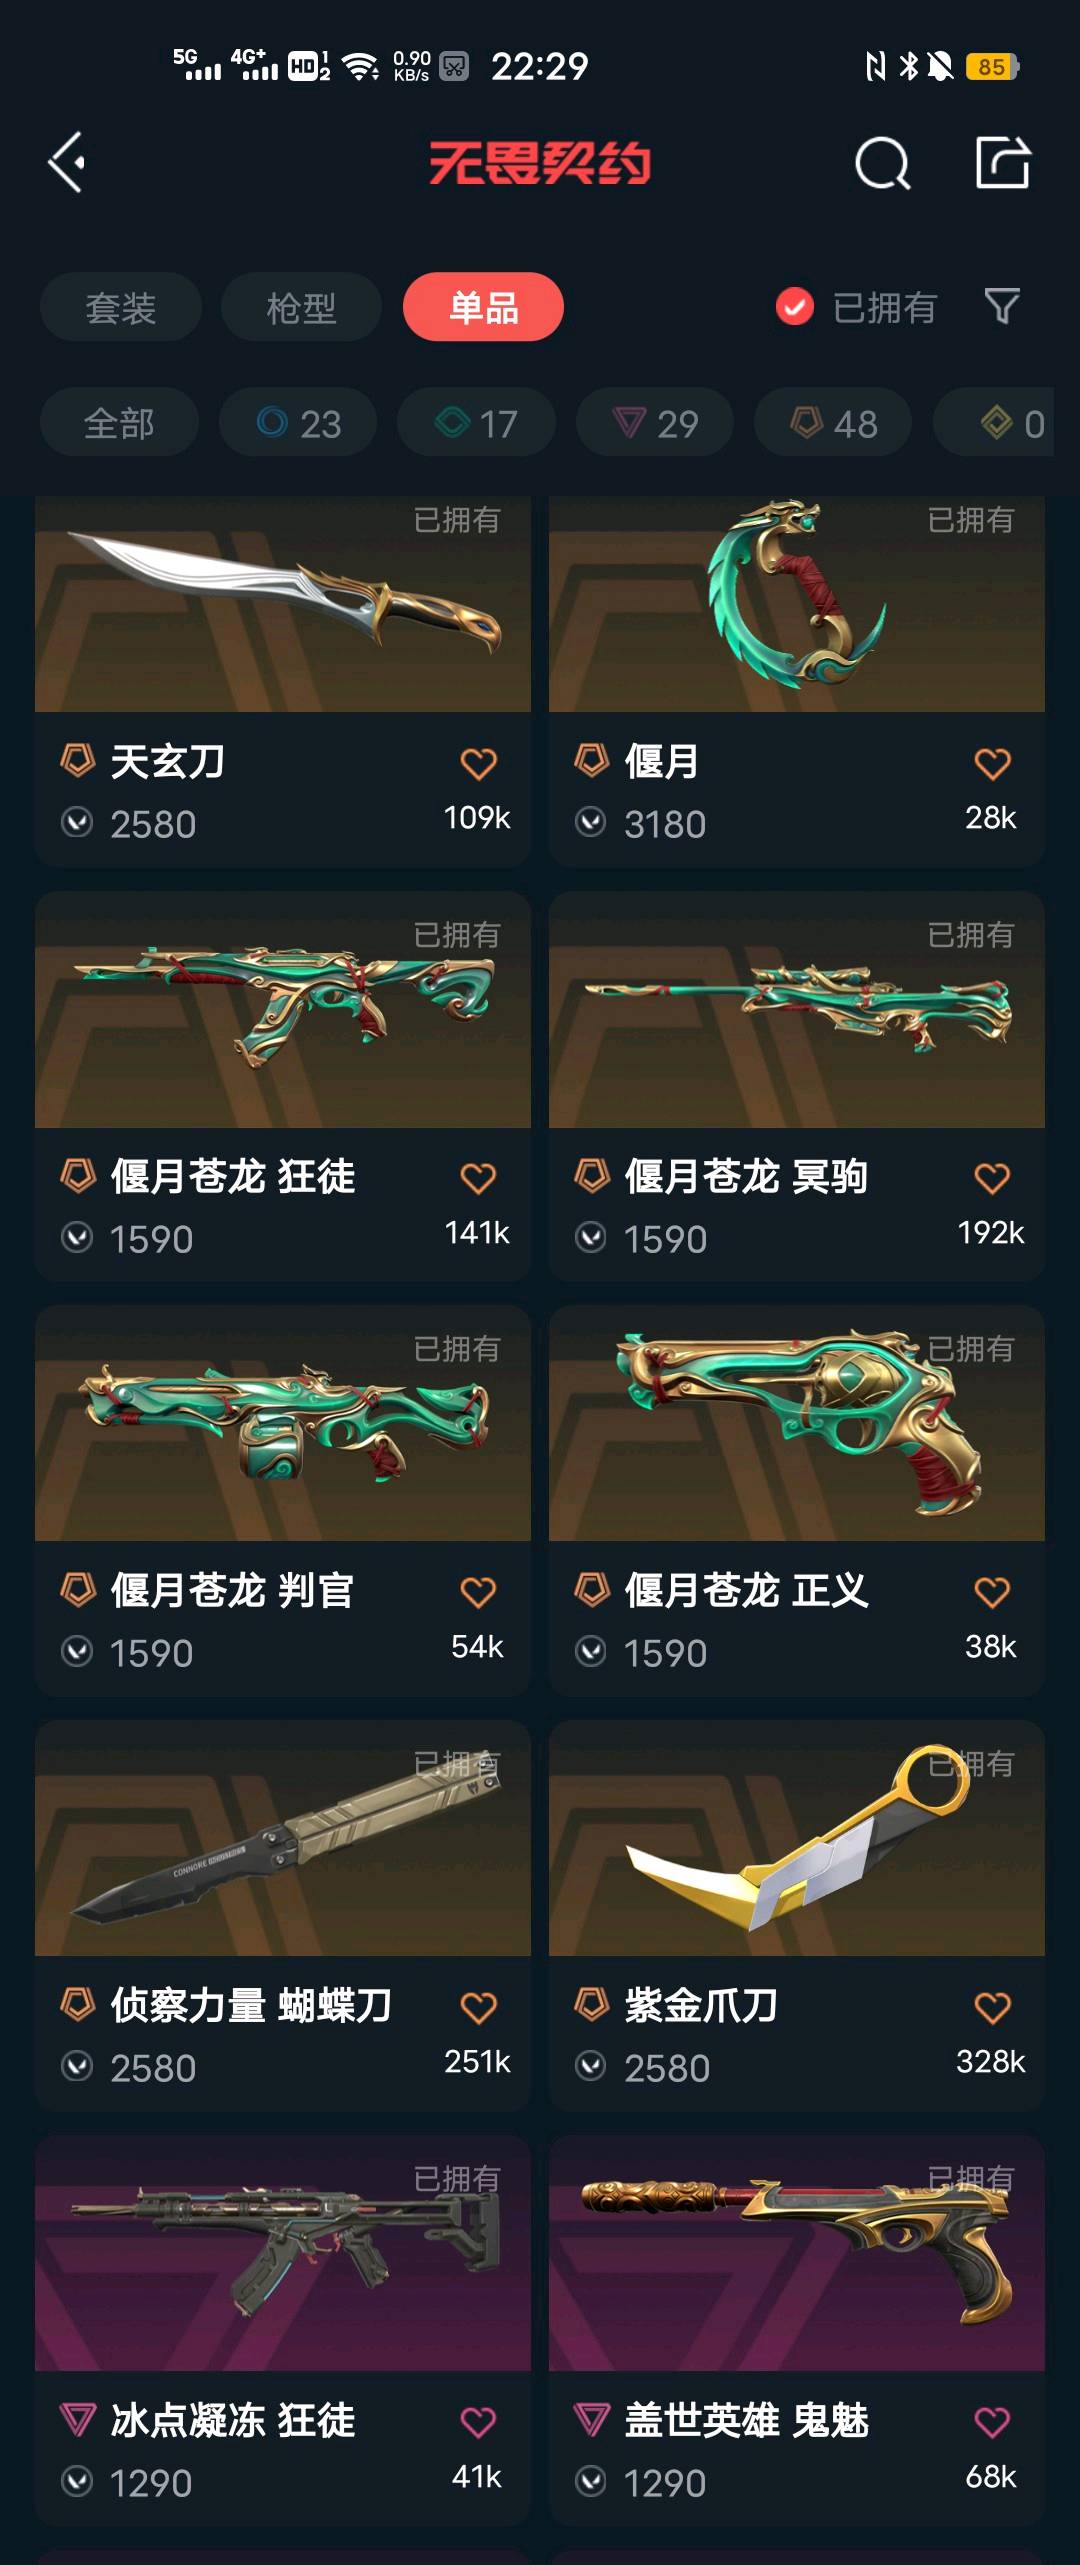
Task: Favorite the 紫金爪刀 heart icon
Action: click(x=992, y=2008)
